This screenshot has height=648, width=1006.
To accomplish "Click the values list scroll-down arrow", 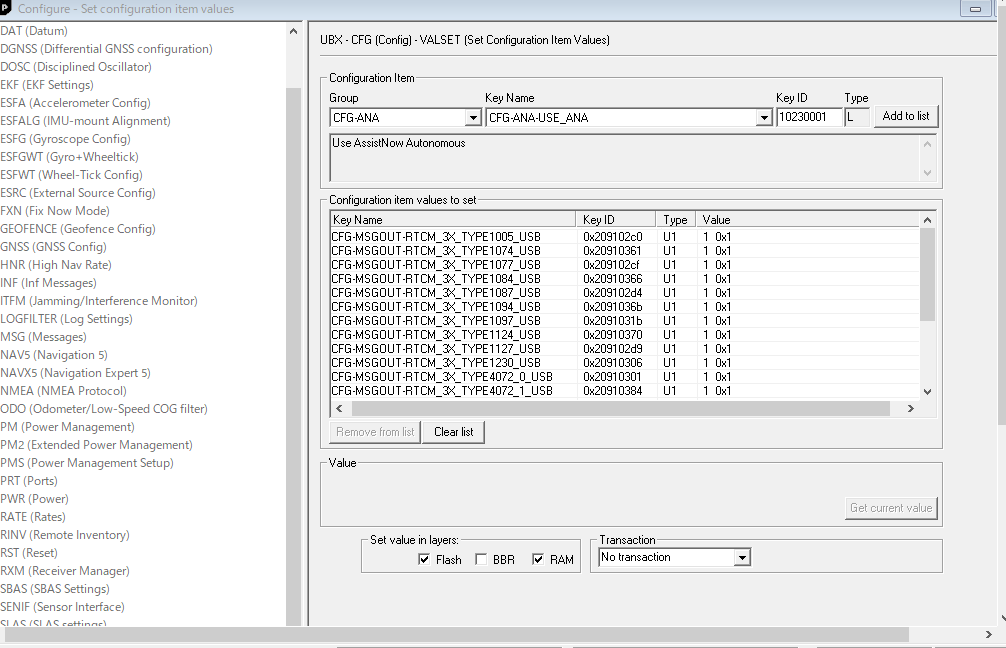I will click(x=927, y=391).
